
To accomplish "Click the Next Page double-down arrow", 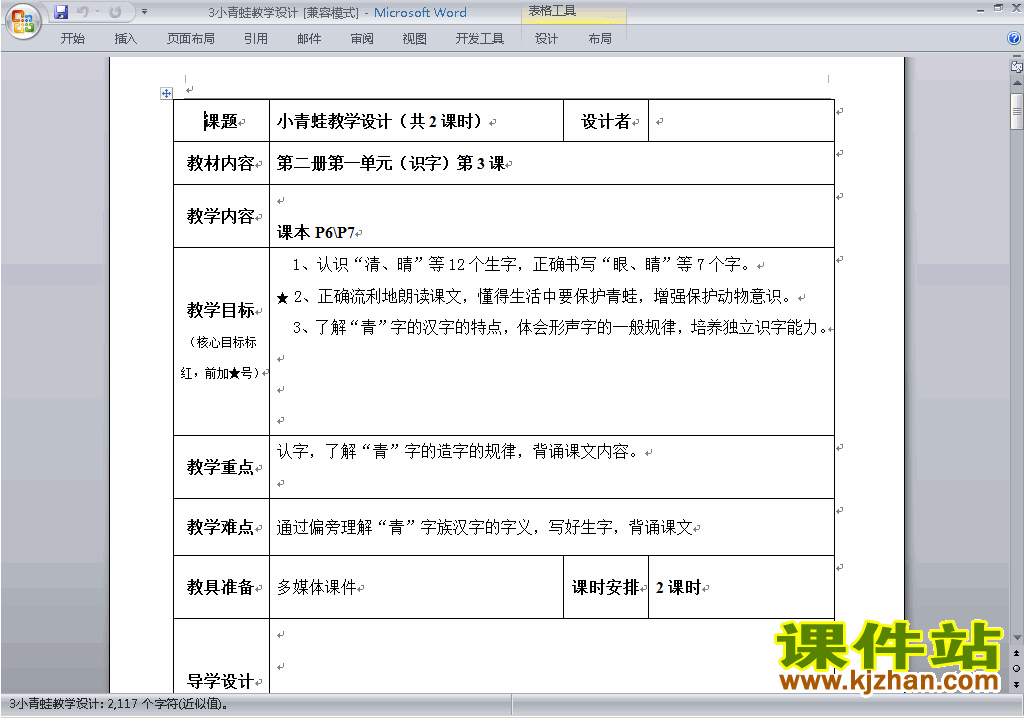I will click(1016, 684).
